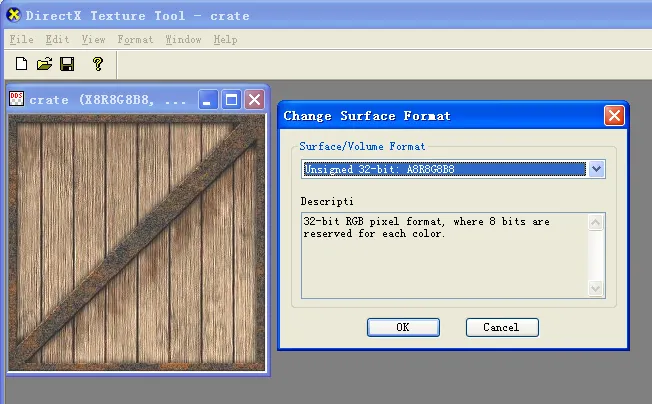
Task: Open the View menu
Action: (x=93, y=39)
